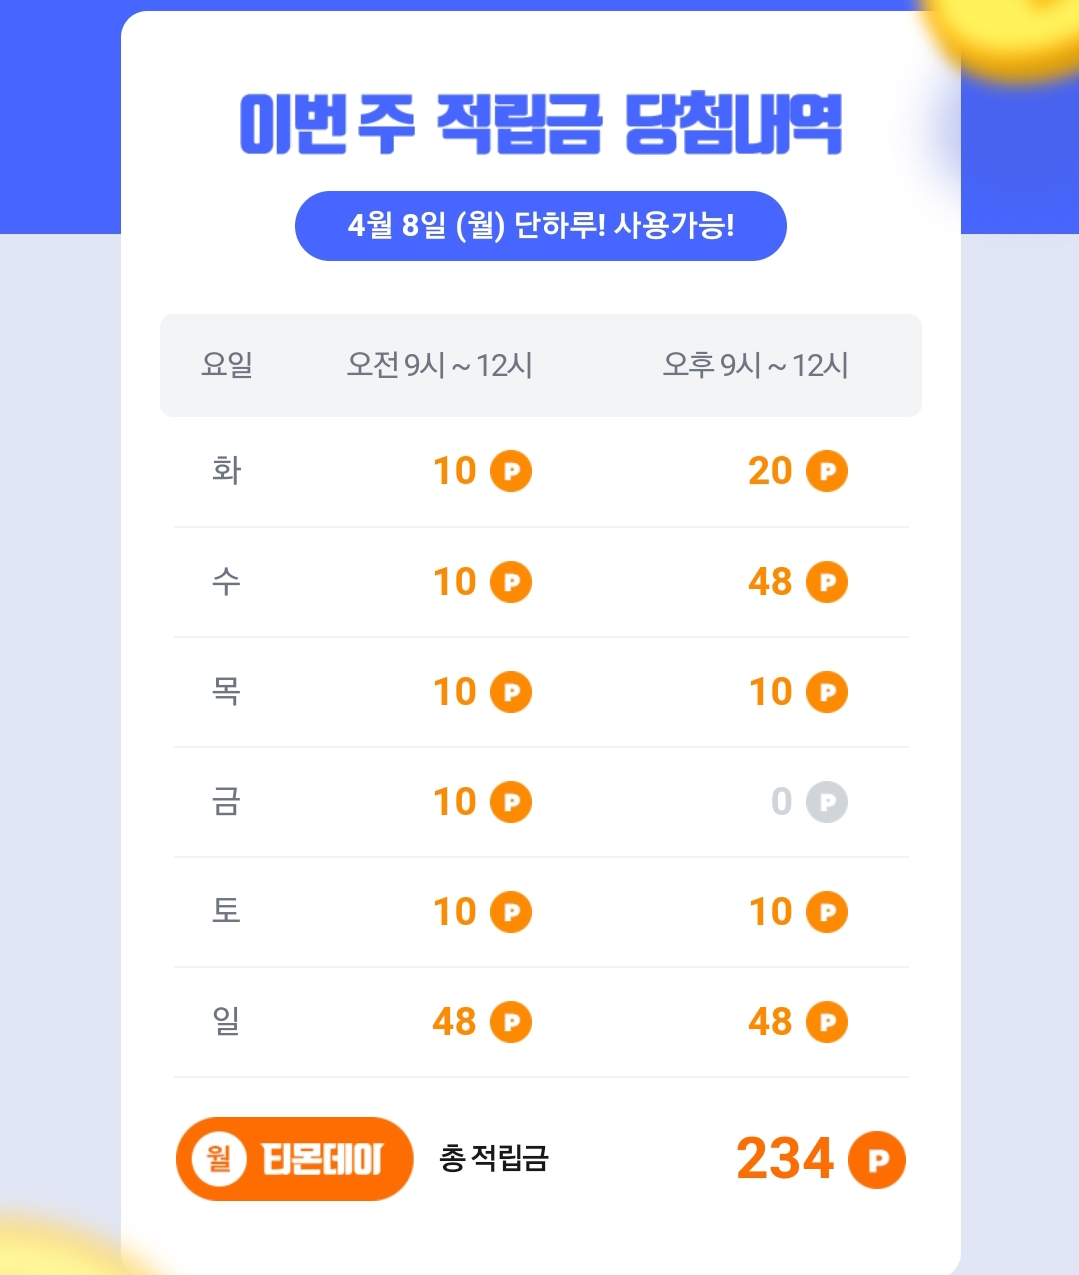The height and width of the screenshot is (1275, 1079).
Task: Click the Friday morning coin icon
Action: click(511, 802)
